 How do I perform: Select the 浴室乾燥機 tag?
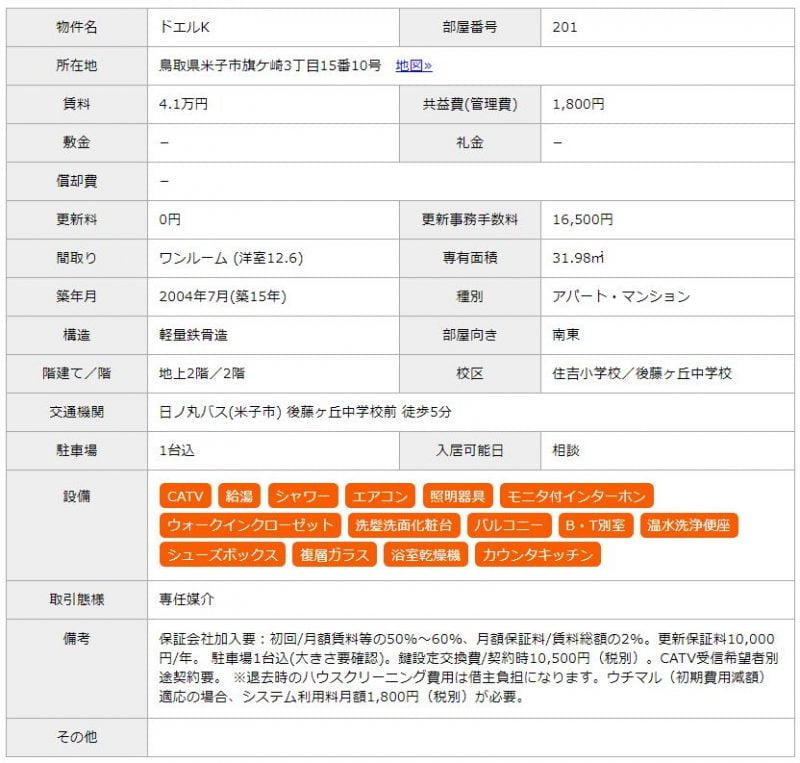pyautogui.click(x=426, y=554)
